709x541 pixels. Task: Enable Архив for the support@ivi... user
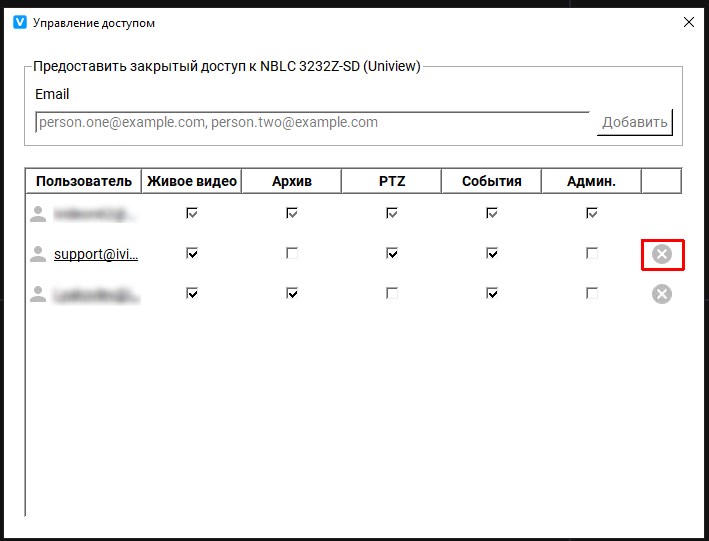click(x=292, y=254)
